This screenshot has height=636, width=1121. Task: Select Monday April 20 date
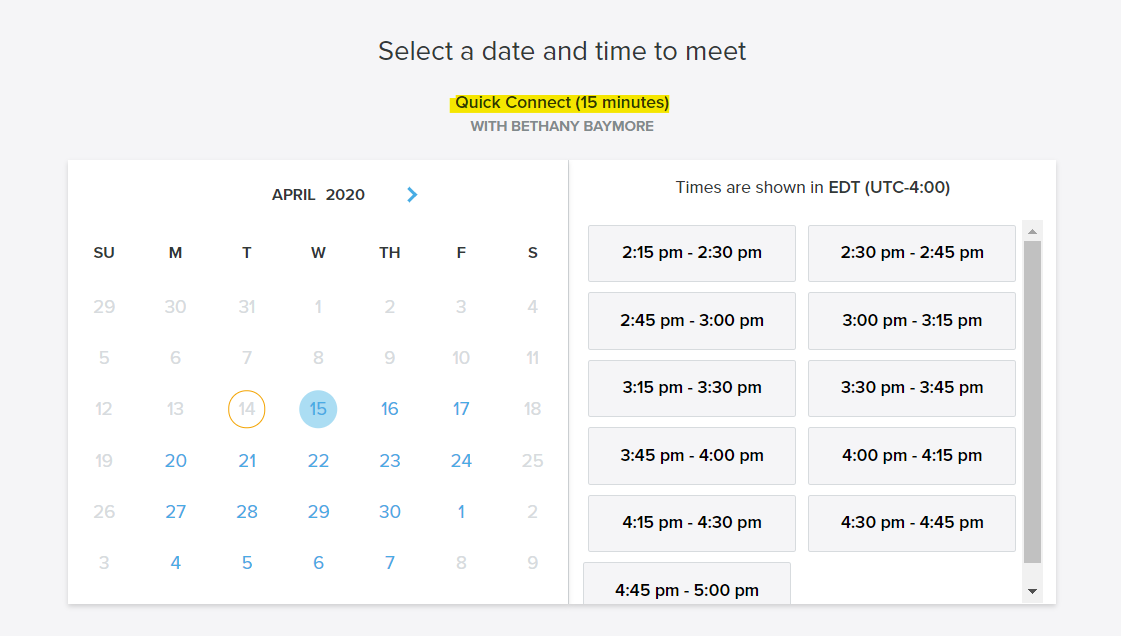point(176,461)
